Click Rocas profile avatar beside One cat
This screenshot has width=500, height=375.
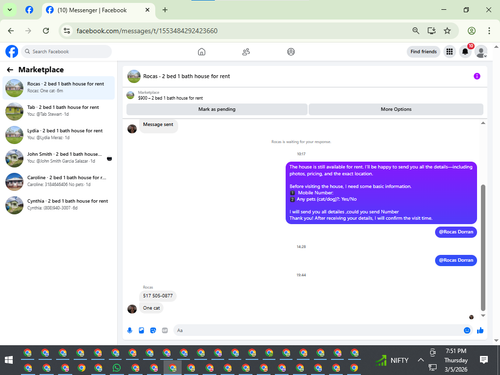(132, 309)
